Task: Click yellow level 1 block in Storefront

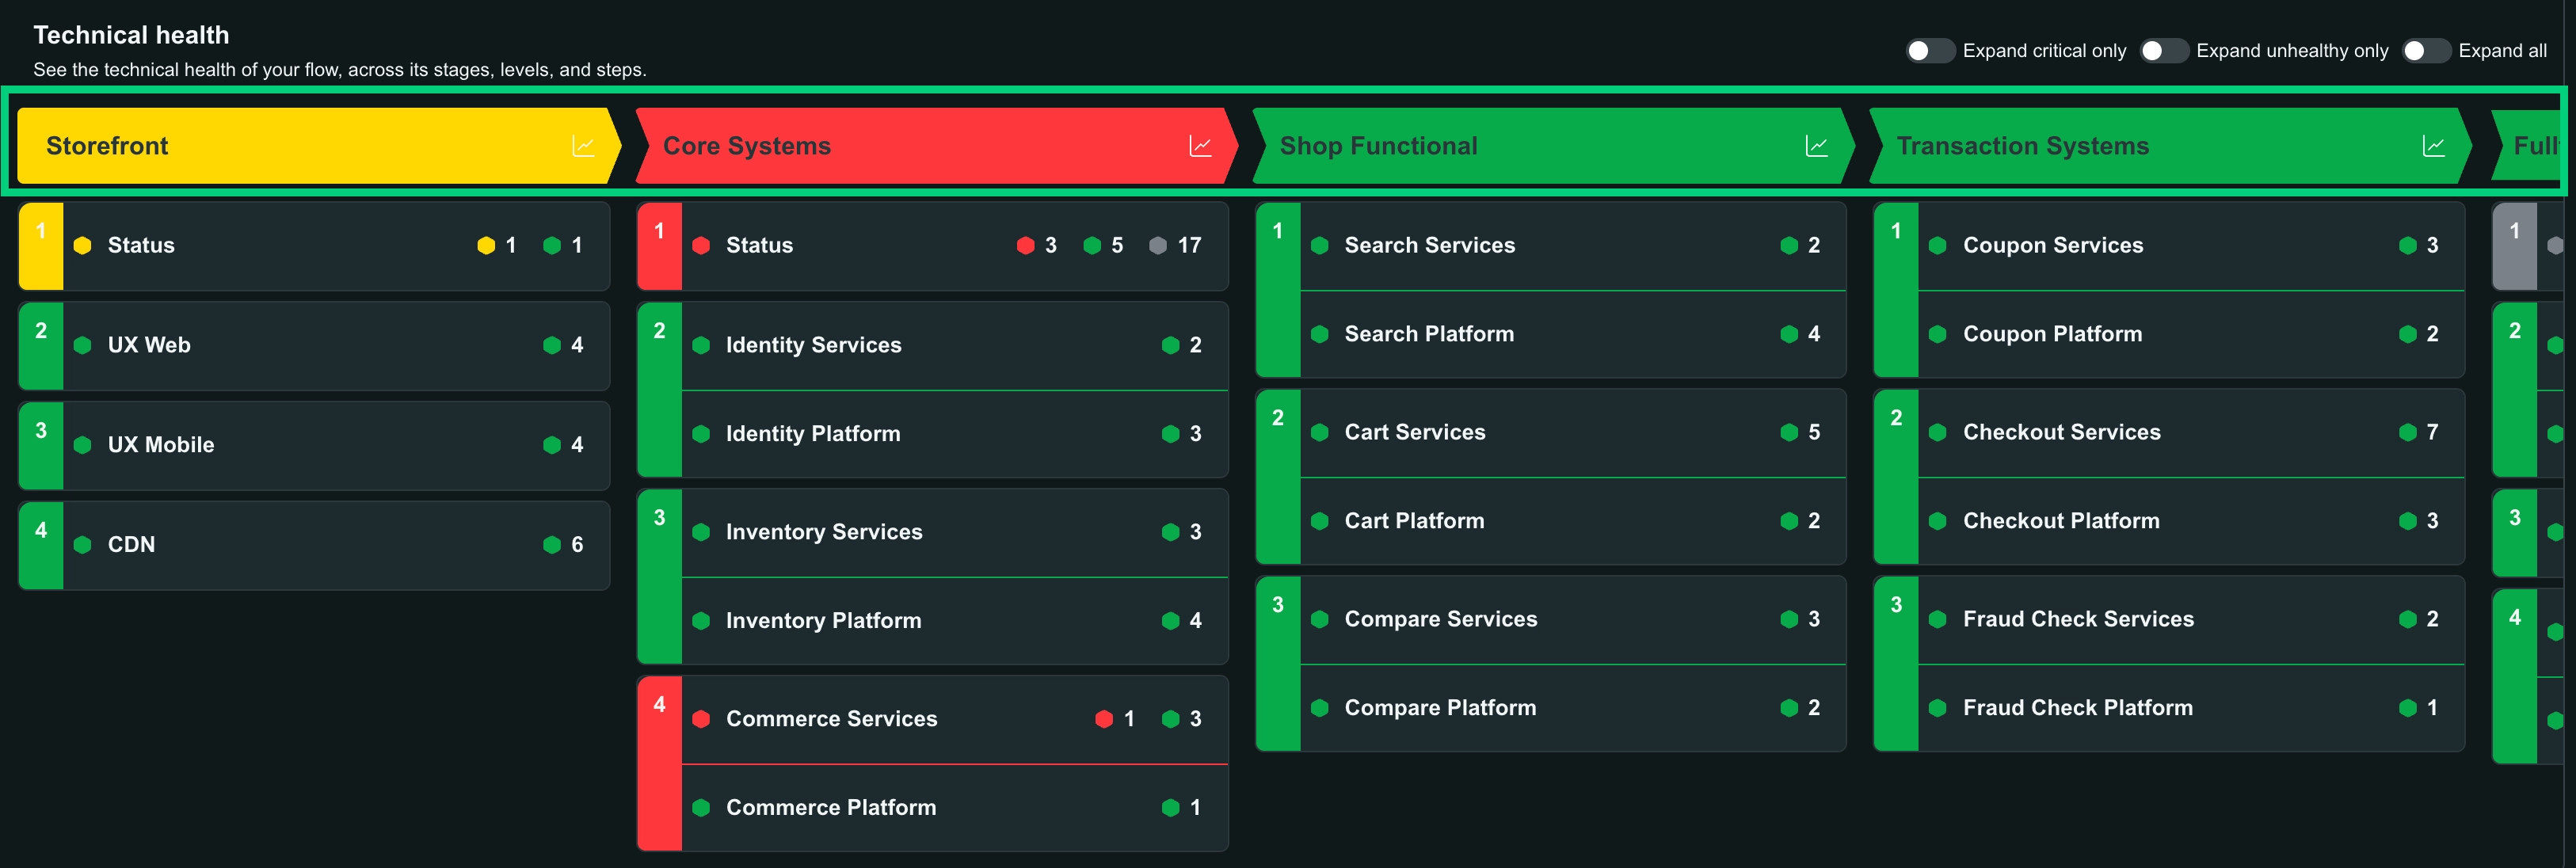Action: (41, 246)
